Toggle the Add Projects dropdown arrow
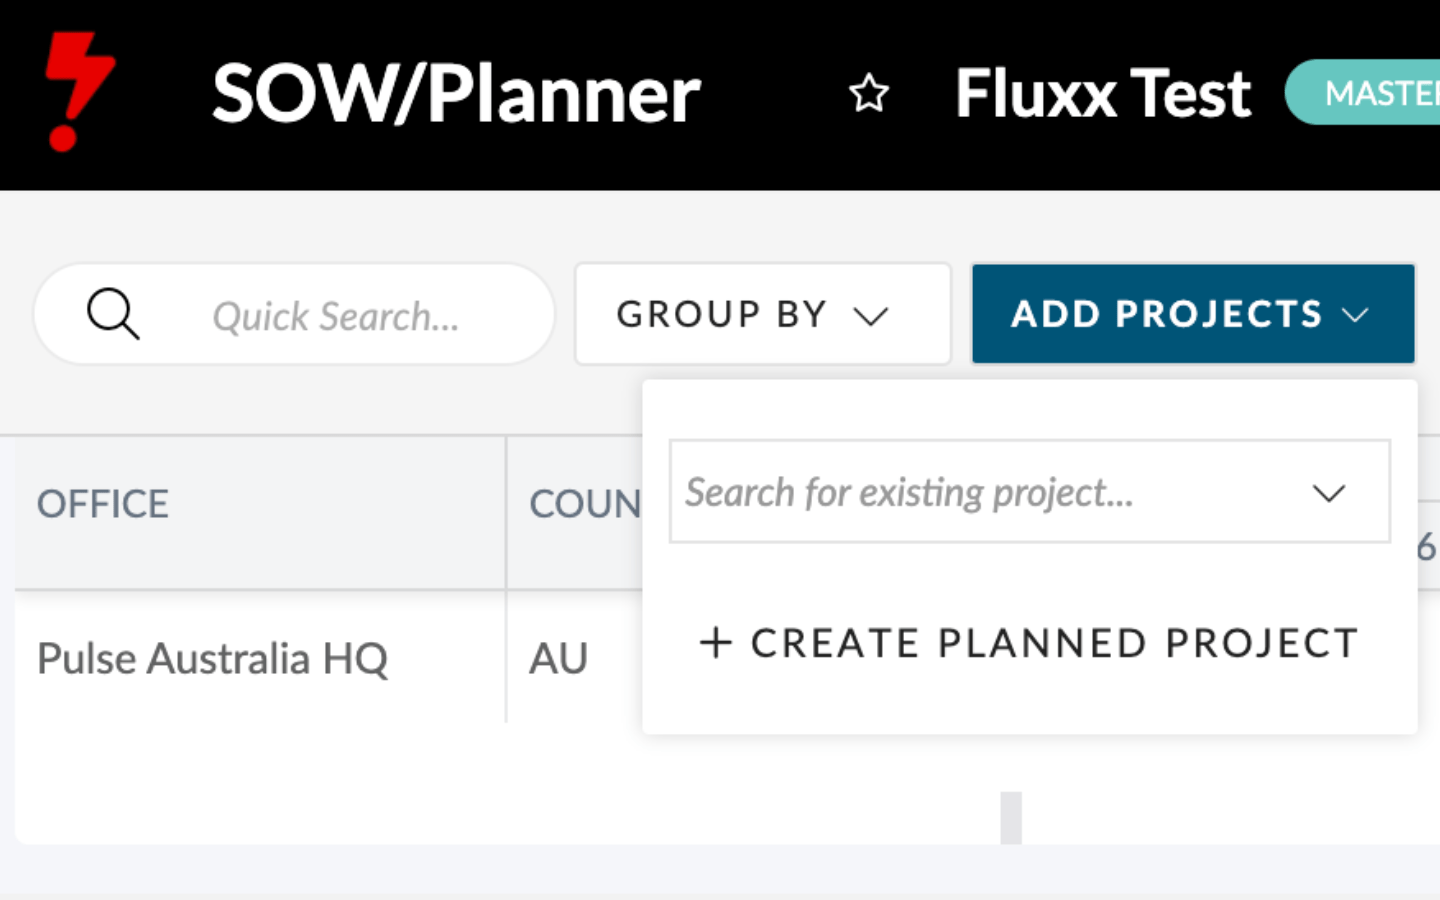This screenshot has height=900, width=1440. pos(1355,315)
